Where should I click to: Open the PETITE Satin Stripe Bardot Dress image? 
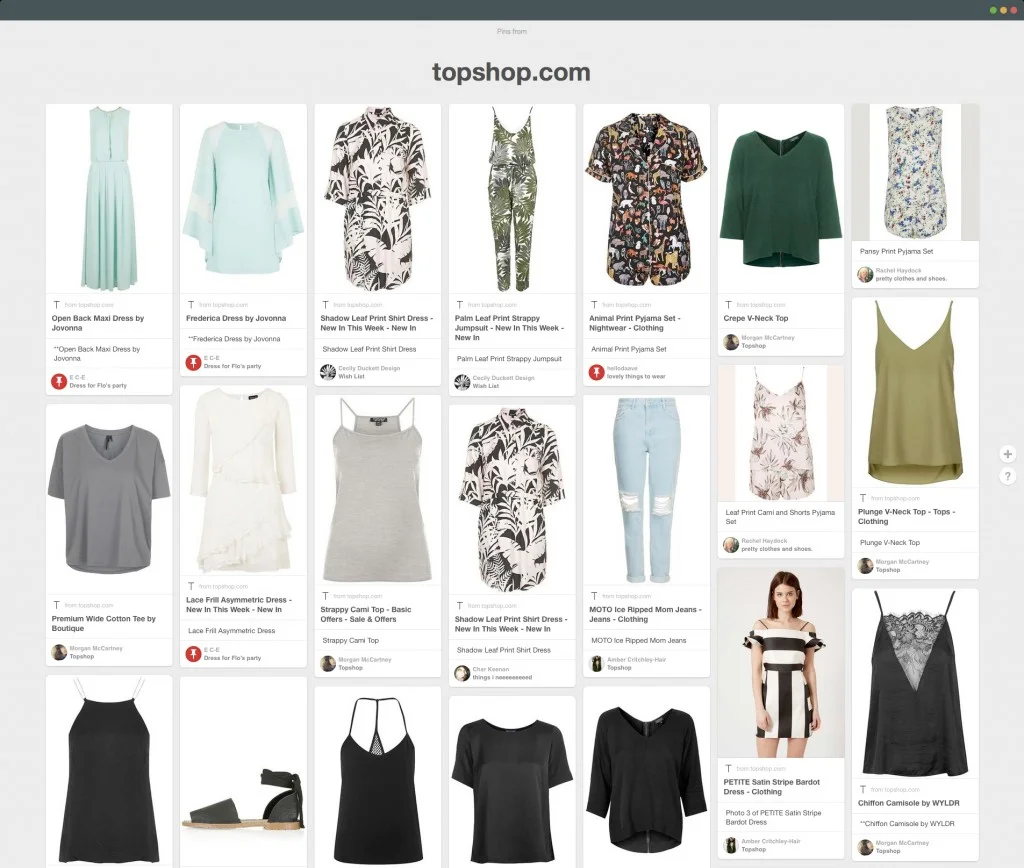coord(780,662)
